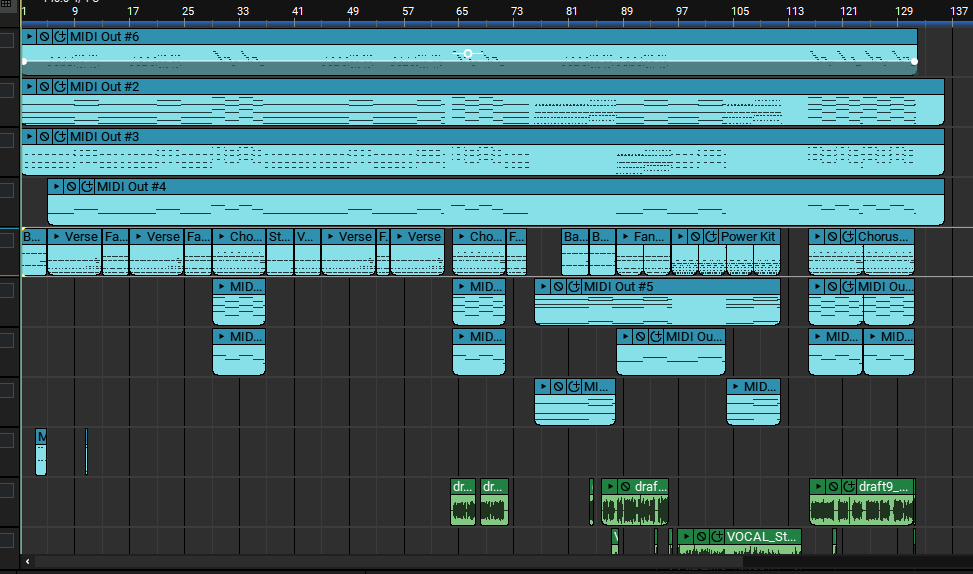This screenshot has width=973, height=574.
Task: Click the loop icon on VOCAL_St clip
Action: point(717,536)
